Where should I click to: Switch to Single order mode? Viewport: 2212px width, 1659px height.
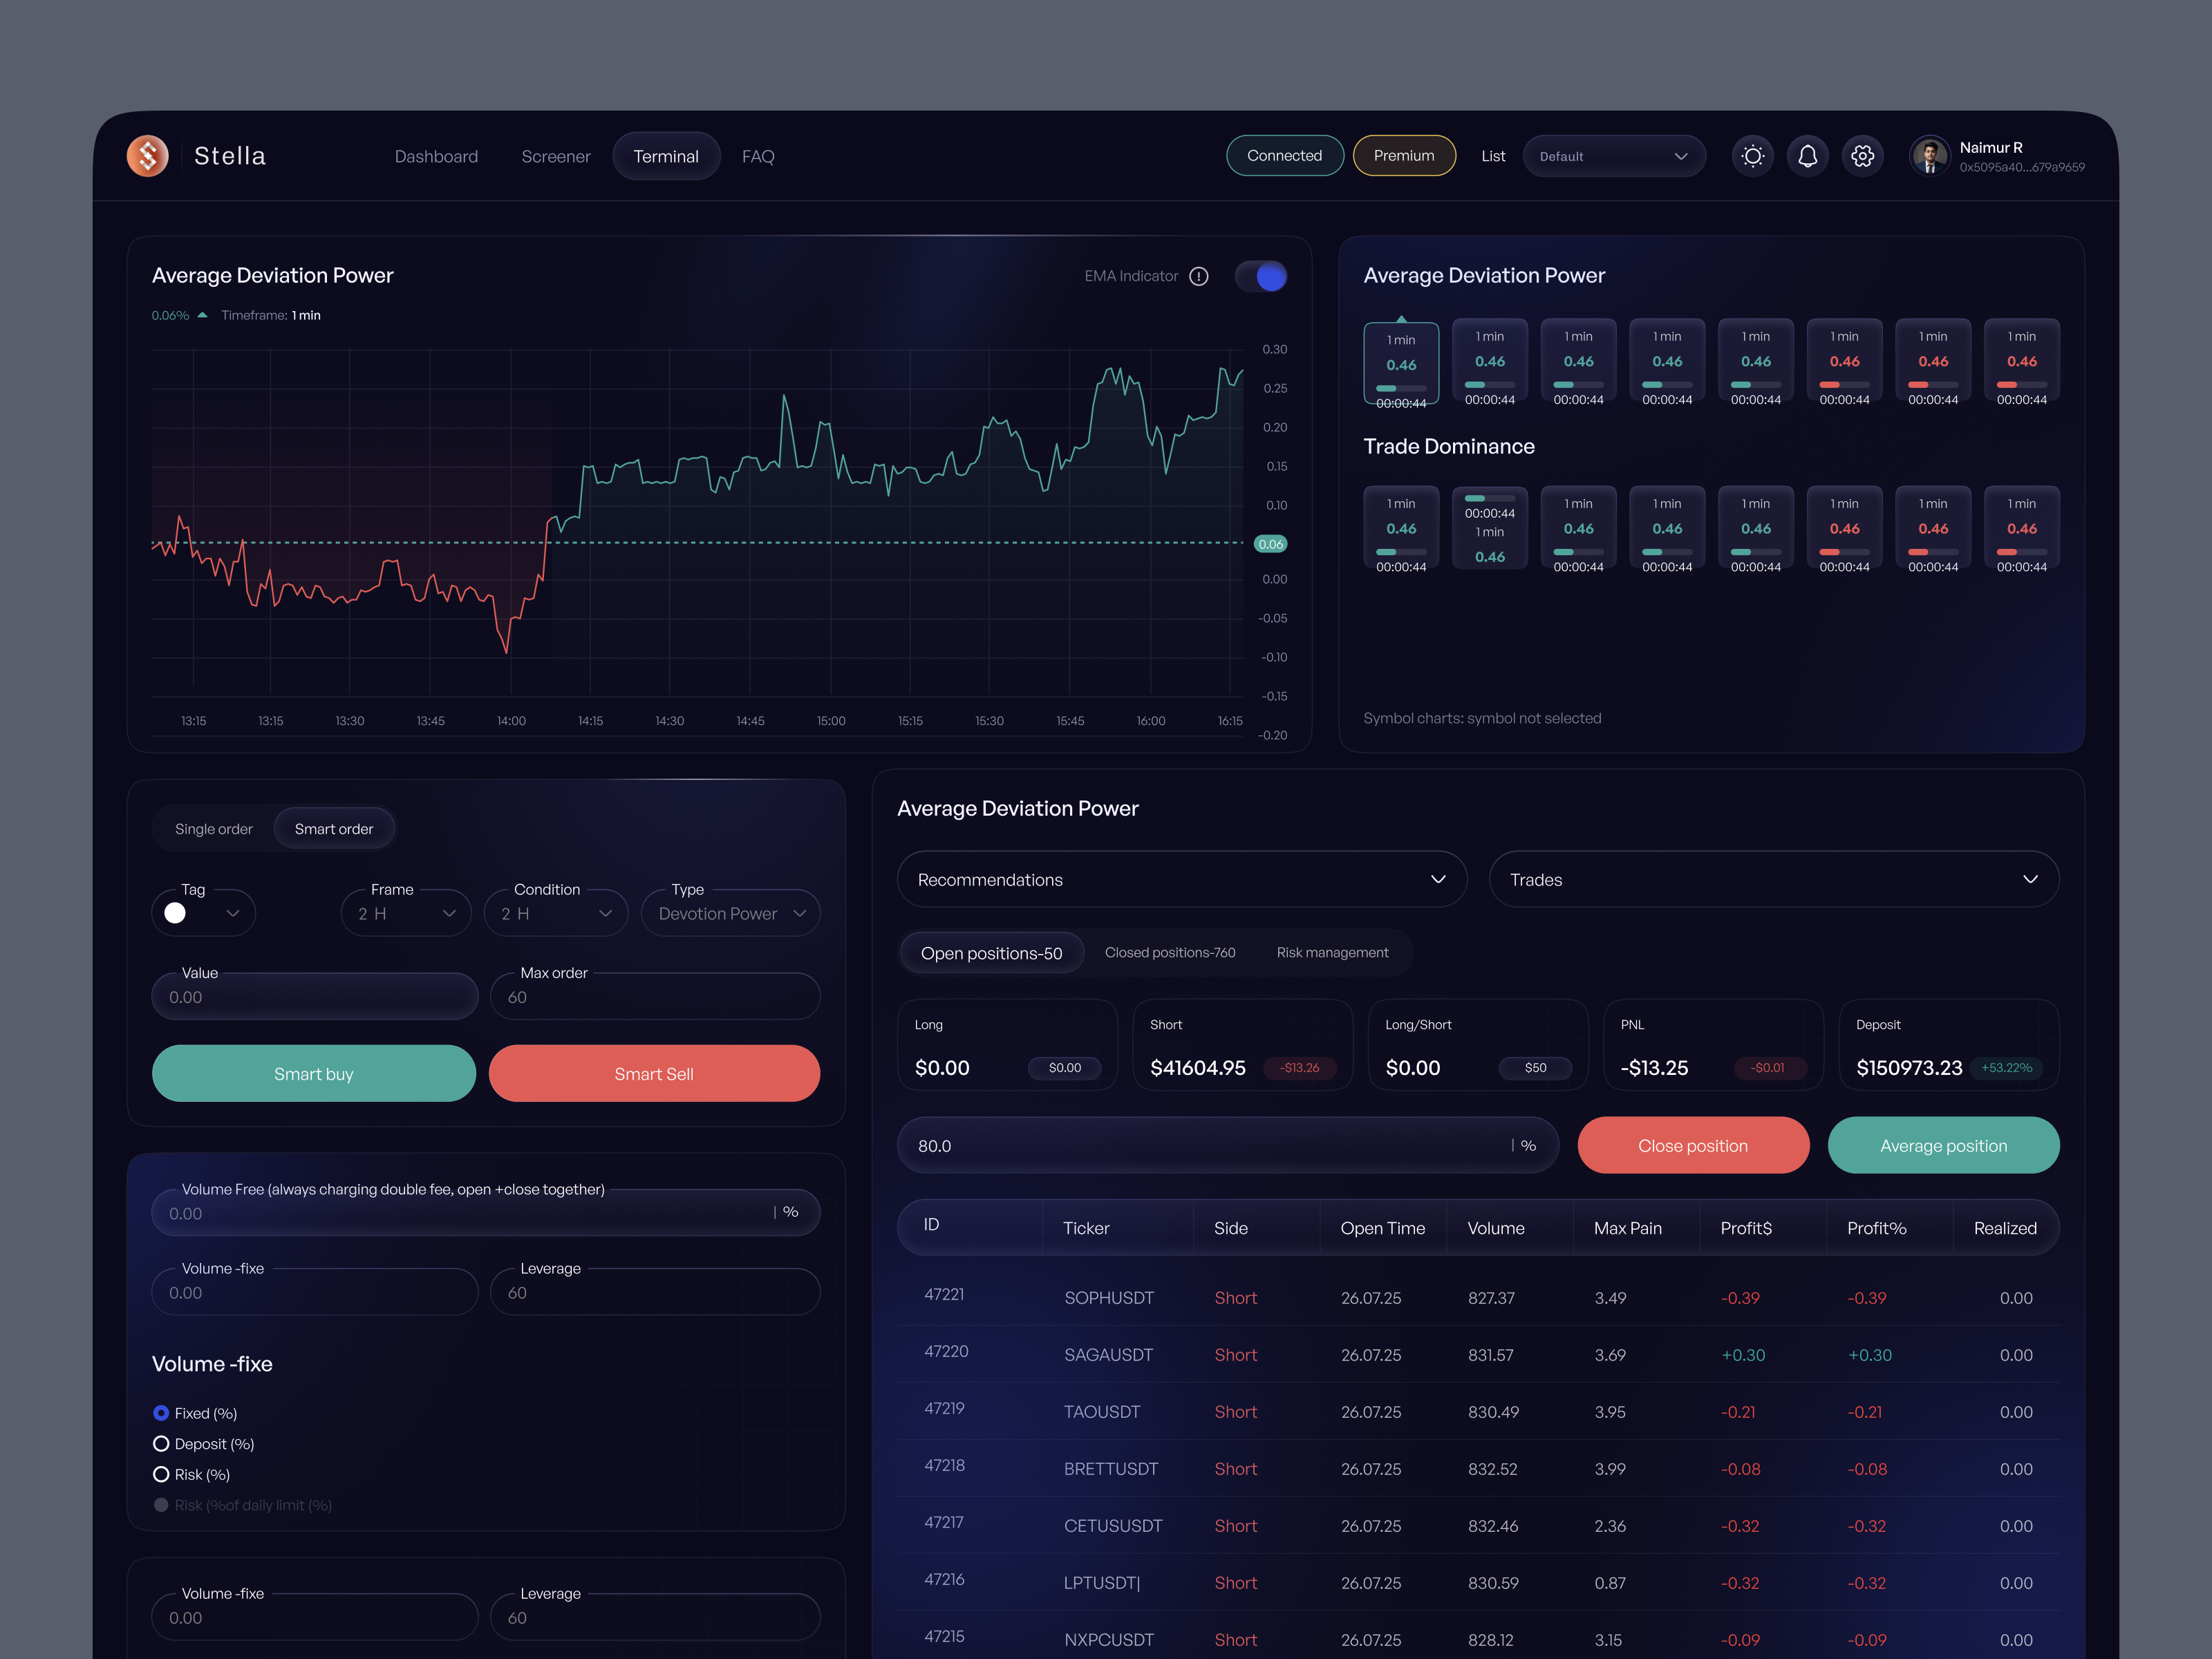tap(213, 828)
